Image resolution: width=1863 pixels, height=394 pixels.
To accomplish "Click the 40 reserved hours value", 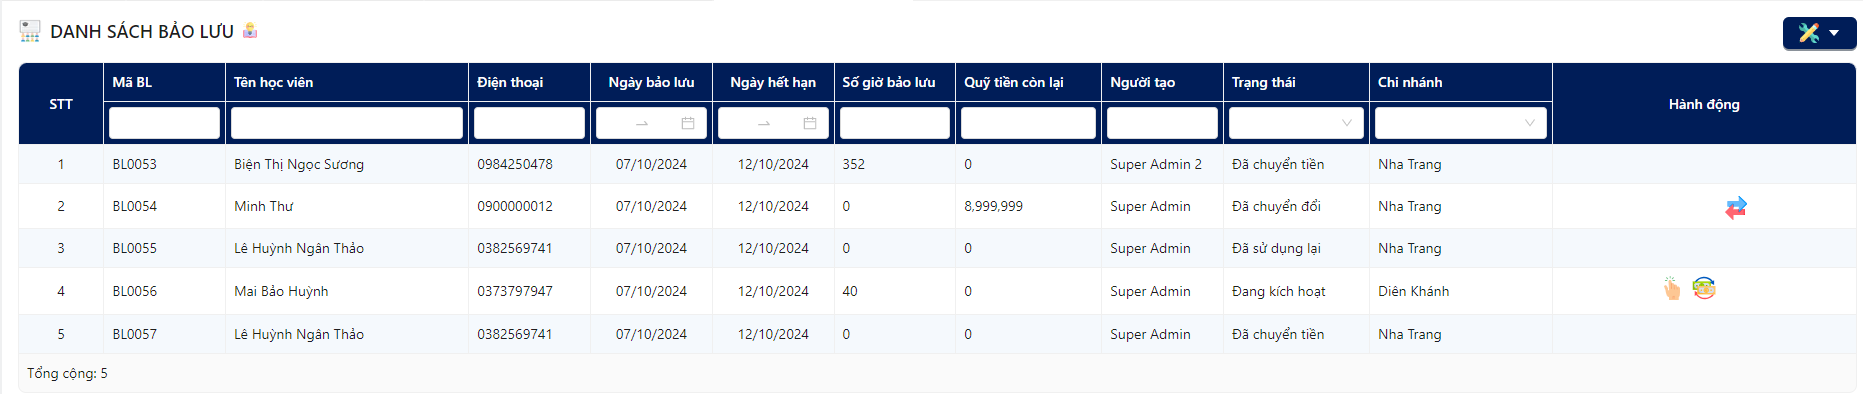I will coord(850,291).
